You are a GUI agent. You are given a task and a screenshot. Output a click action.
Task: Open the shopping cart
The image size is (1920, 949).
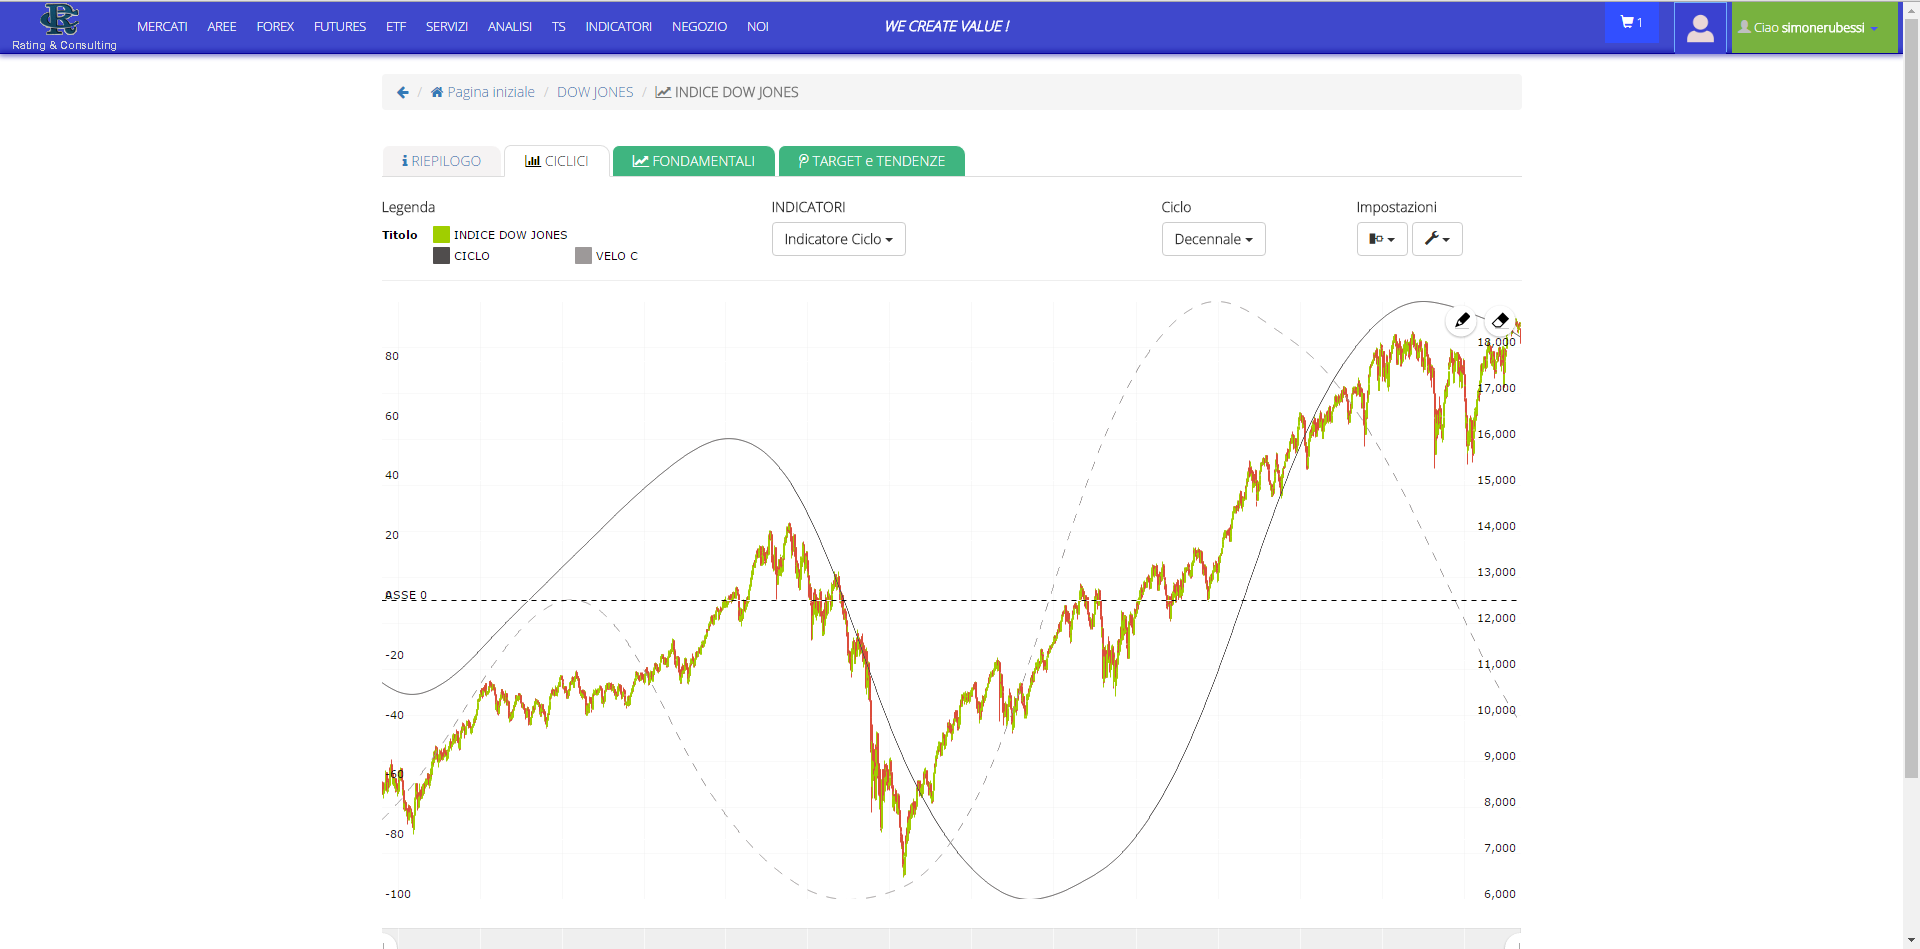pos(1631,23)
